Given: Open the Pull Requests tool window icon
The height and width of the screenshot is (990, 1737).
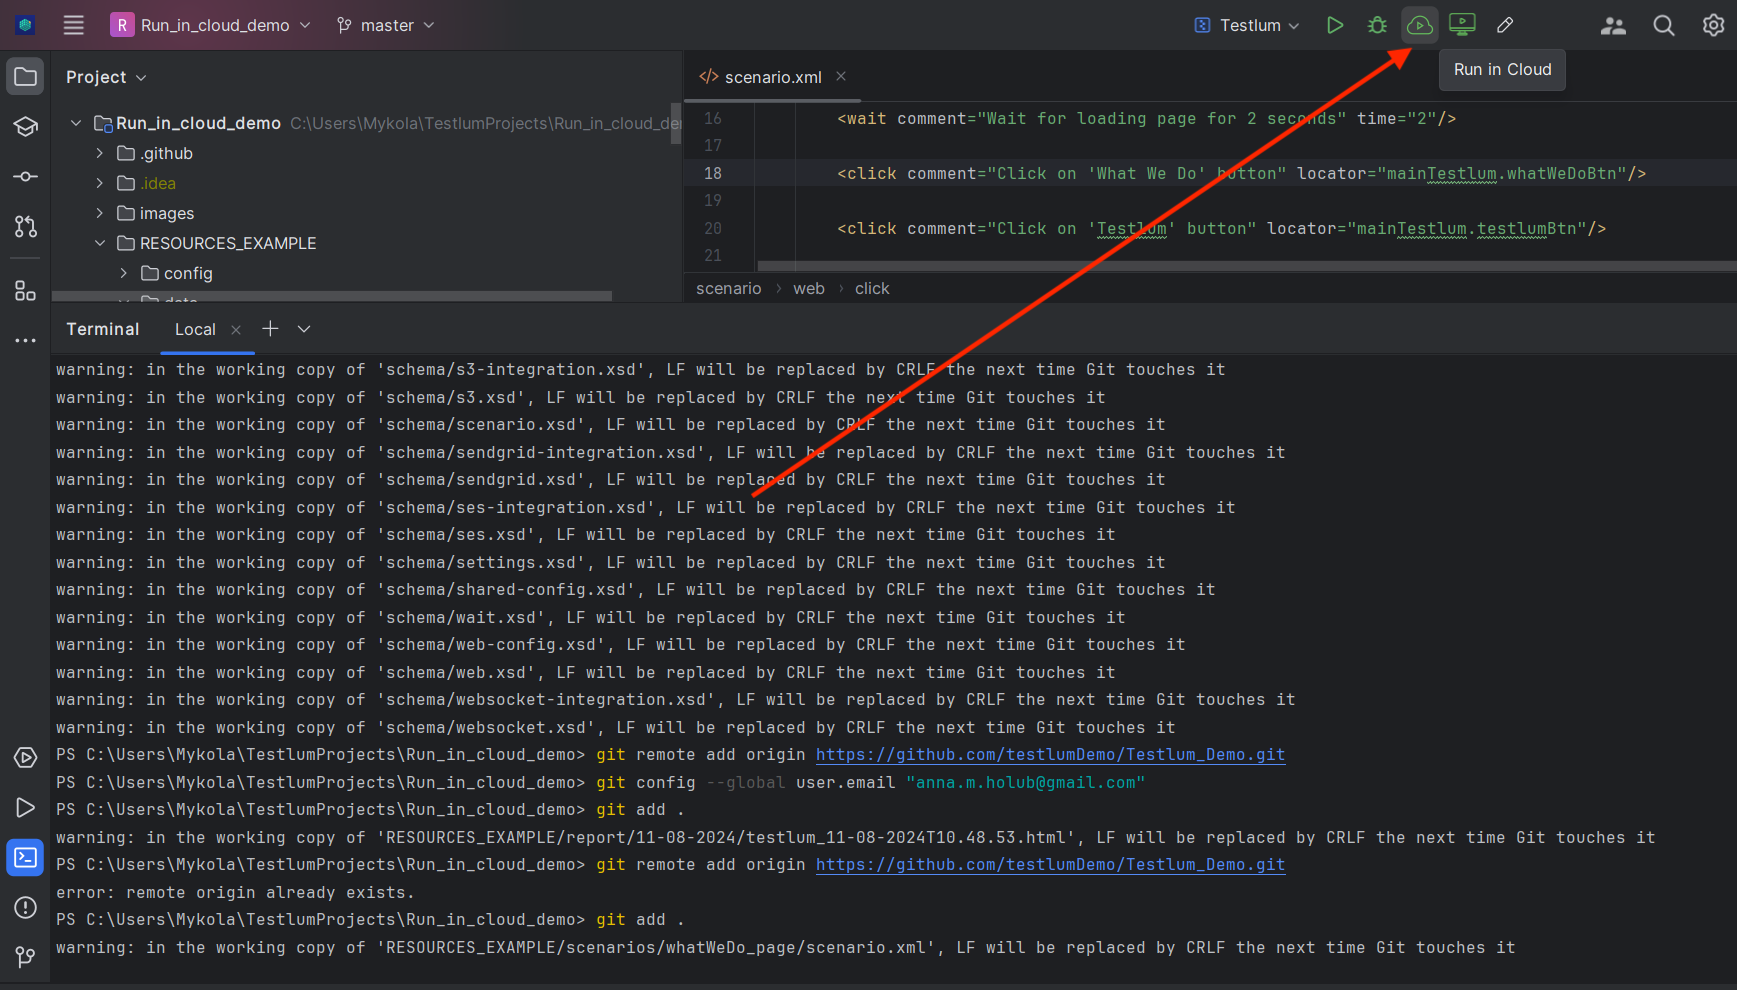Looking at the screenshot, I should tap(25, 227).
